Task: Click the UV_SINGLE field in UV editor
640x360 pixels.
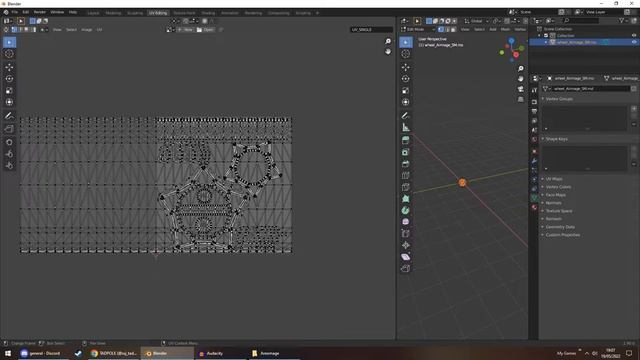Action: click(371, 30)
